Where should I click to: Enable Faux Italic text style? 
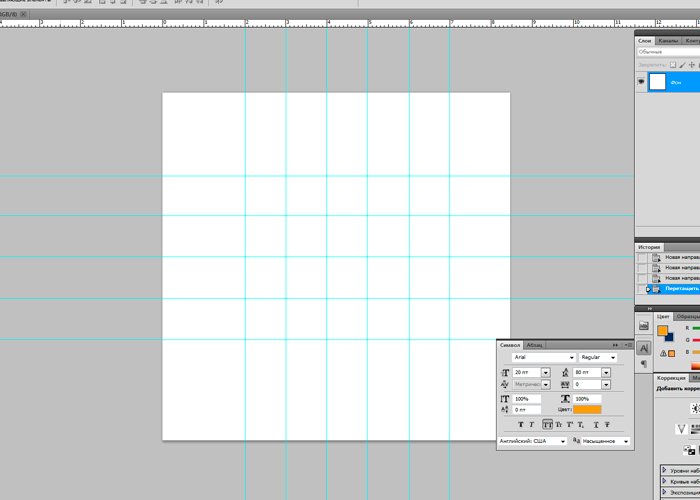point(533,425)
